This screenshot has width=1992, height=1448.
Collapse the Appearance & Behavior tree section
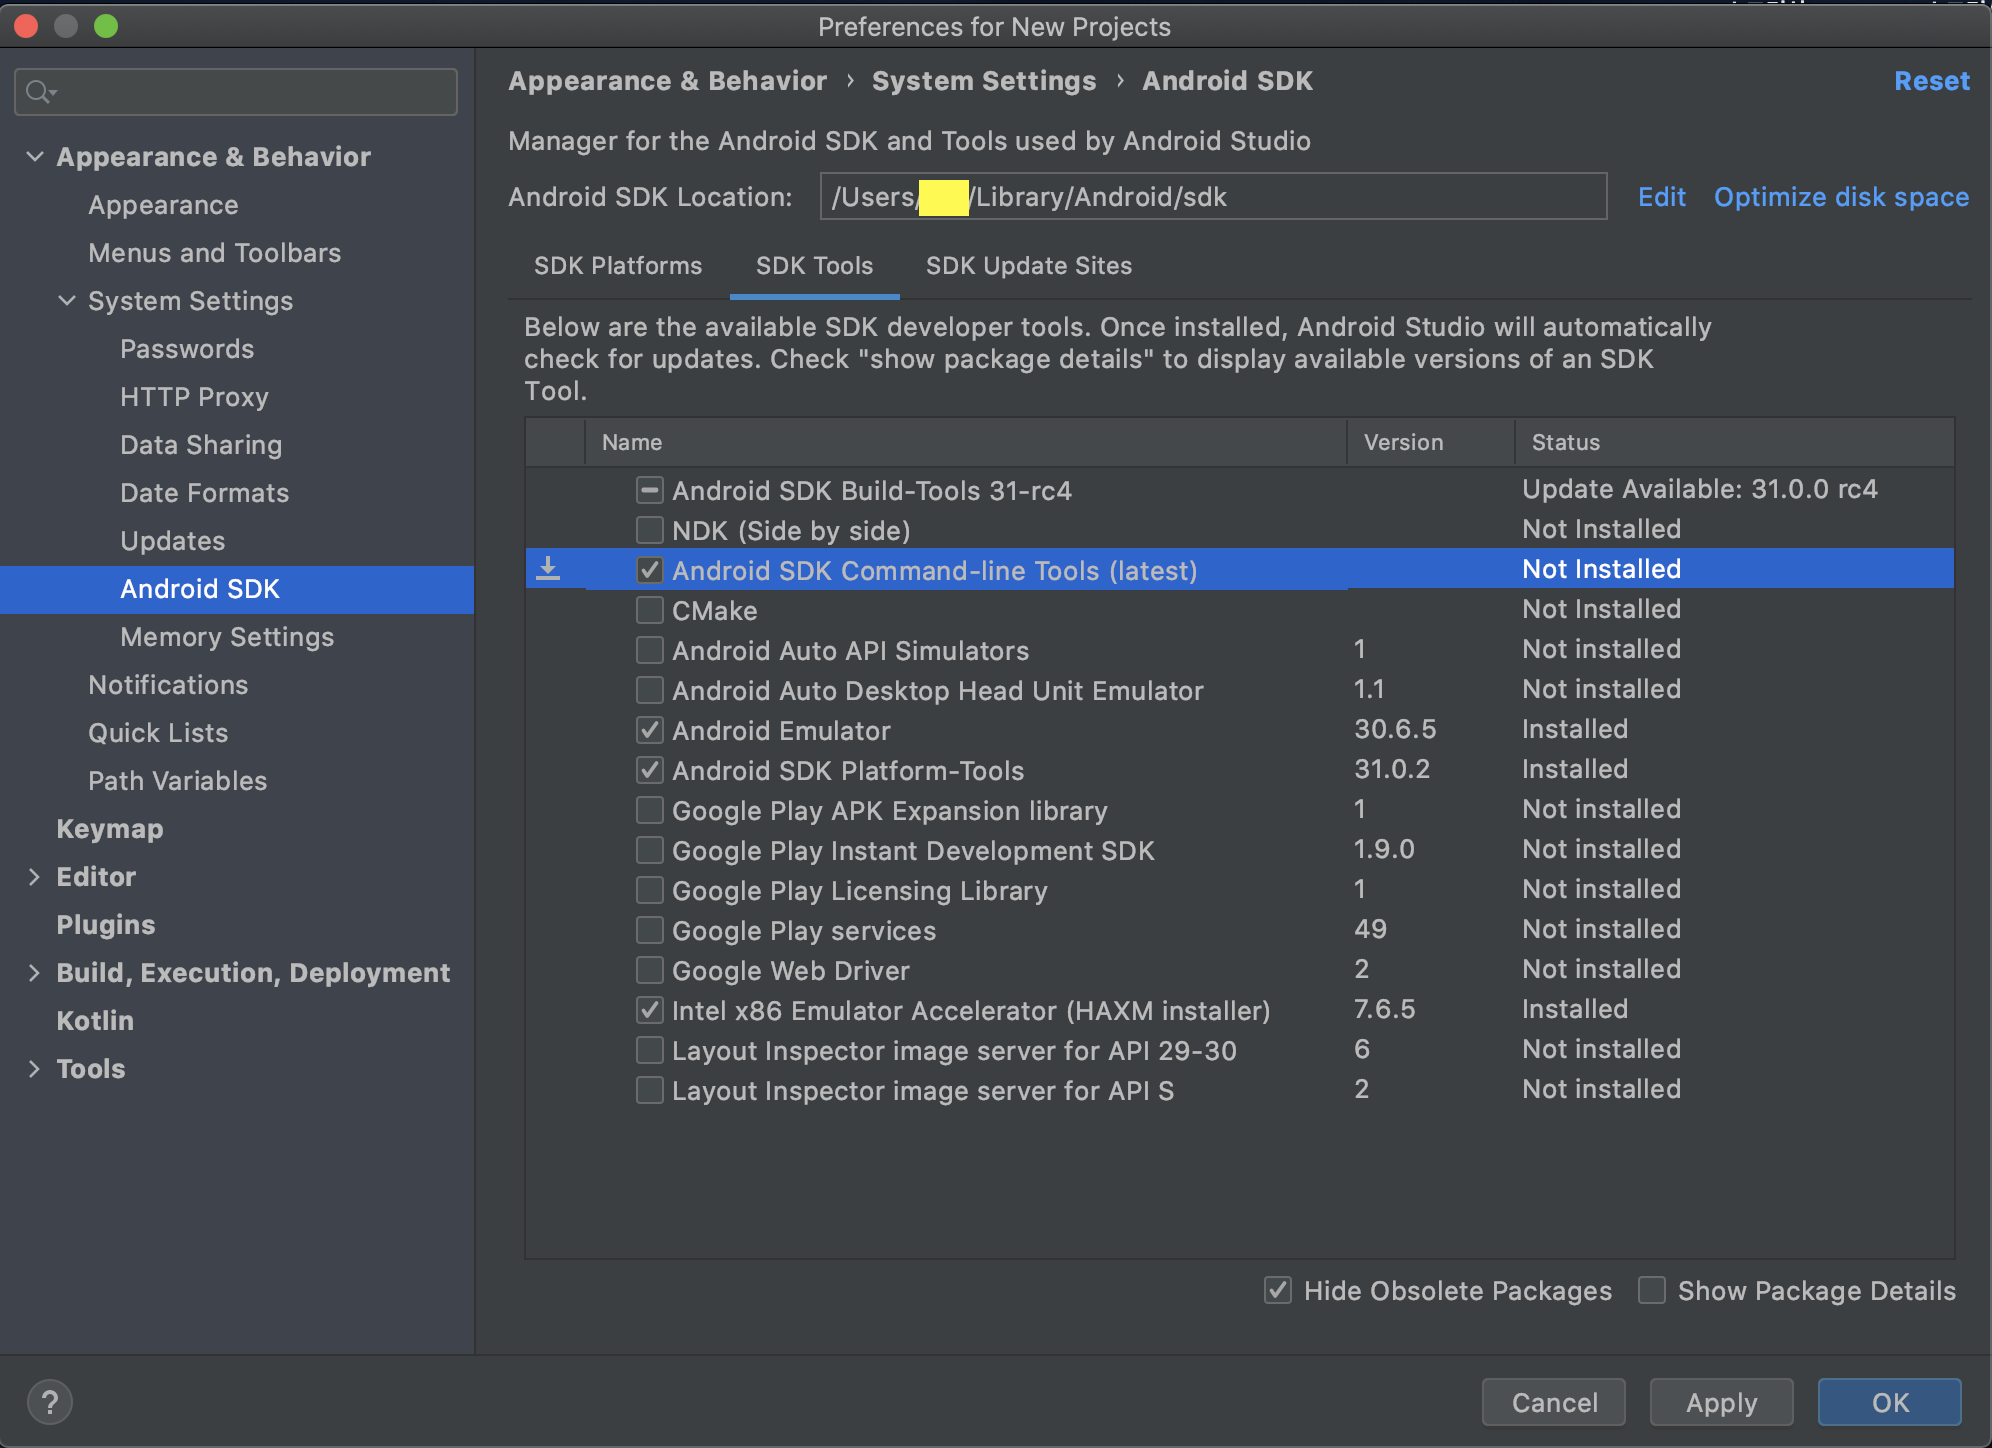(35, 157)
